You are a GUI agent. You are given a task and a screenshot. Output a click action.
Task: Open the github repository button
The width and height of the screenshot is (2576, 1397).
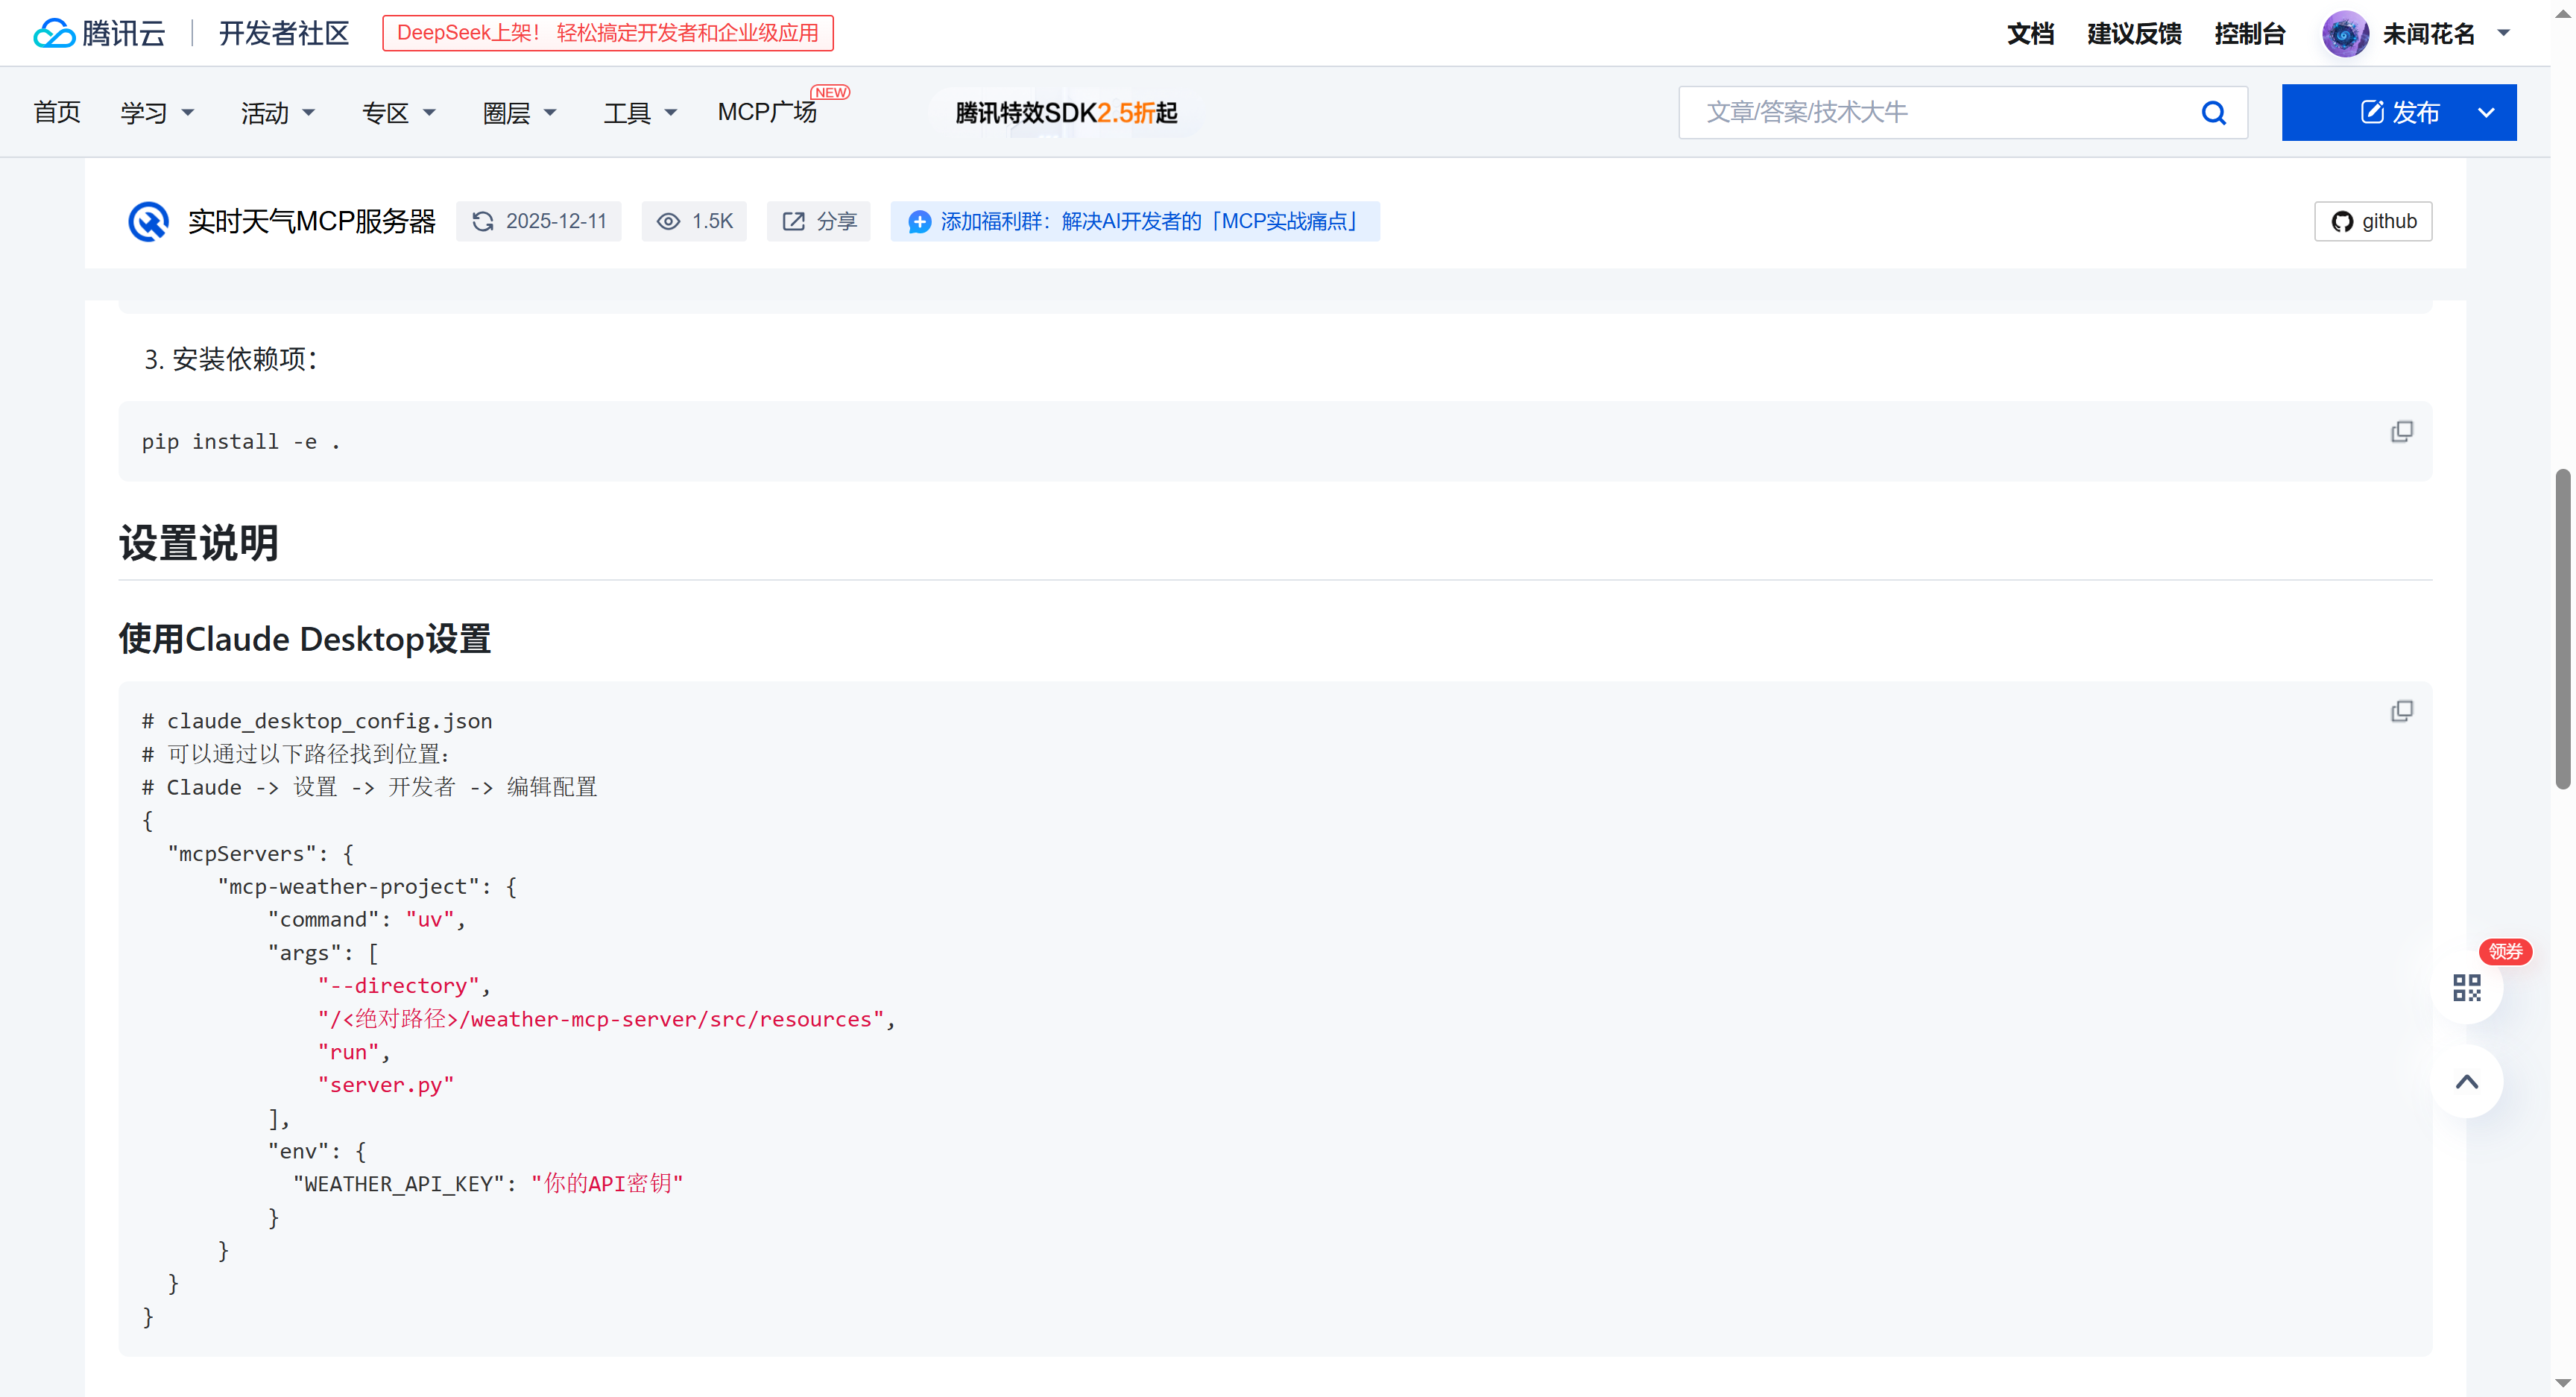[2372, 221]
